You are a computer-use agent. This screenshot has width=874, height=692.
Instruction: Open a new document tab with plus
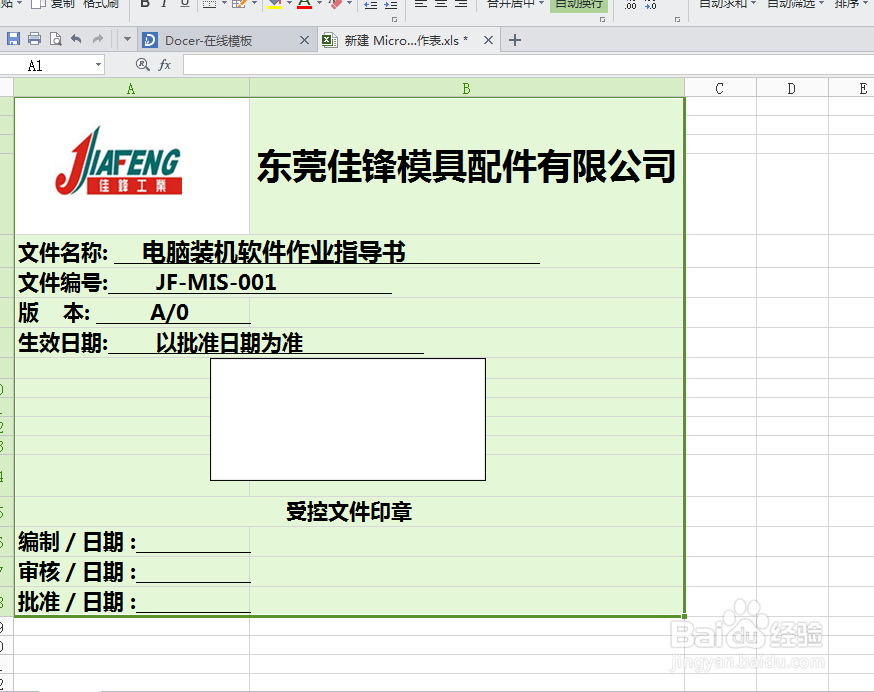515,40
